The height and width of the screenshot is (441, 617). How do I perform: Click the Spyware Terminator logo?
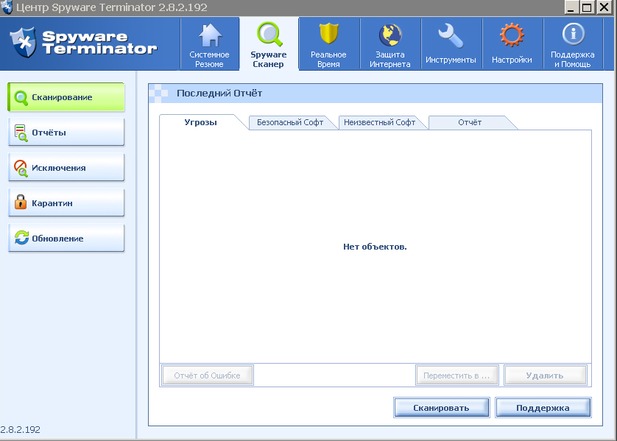pyautogui.click(x=83, y=42)
